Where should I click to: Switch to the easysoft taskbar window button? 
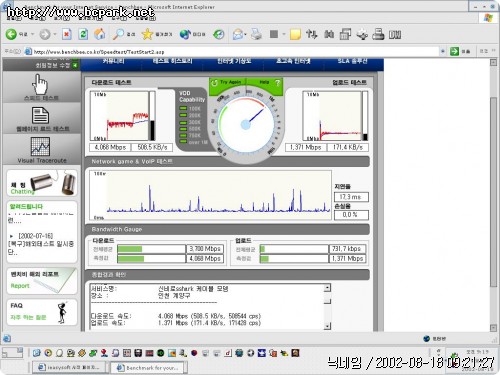click(69, 367)
